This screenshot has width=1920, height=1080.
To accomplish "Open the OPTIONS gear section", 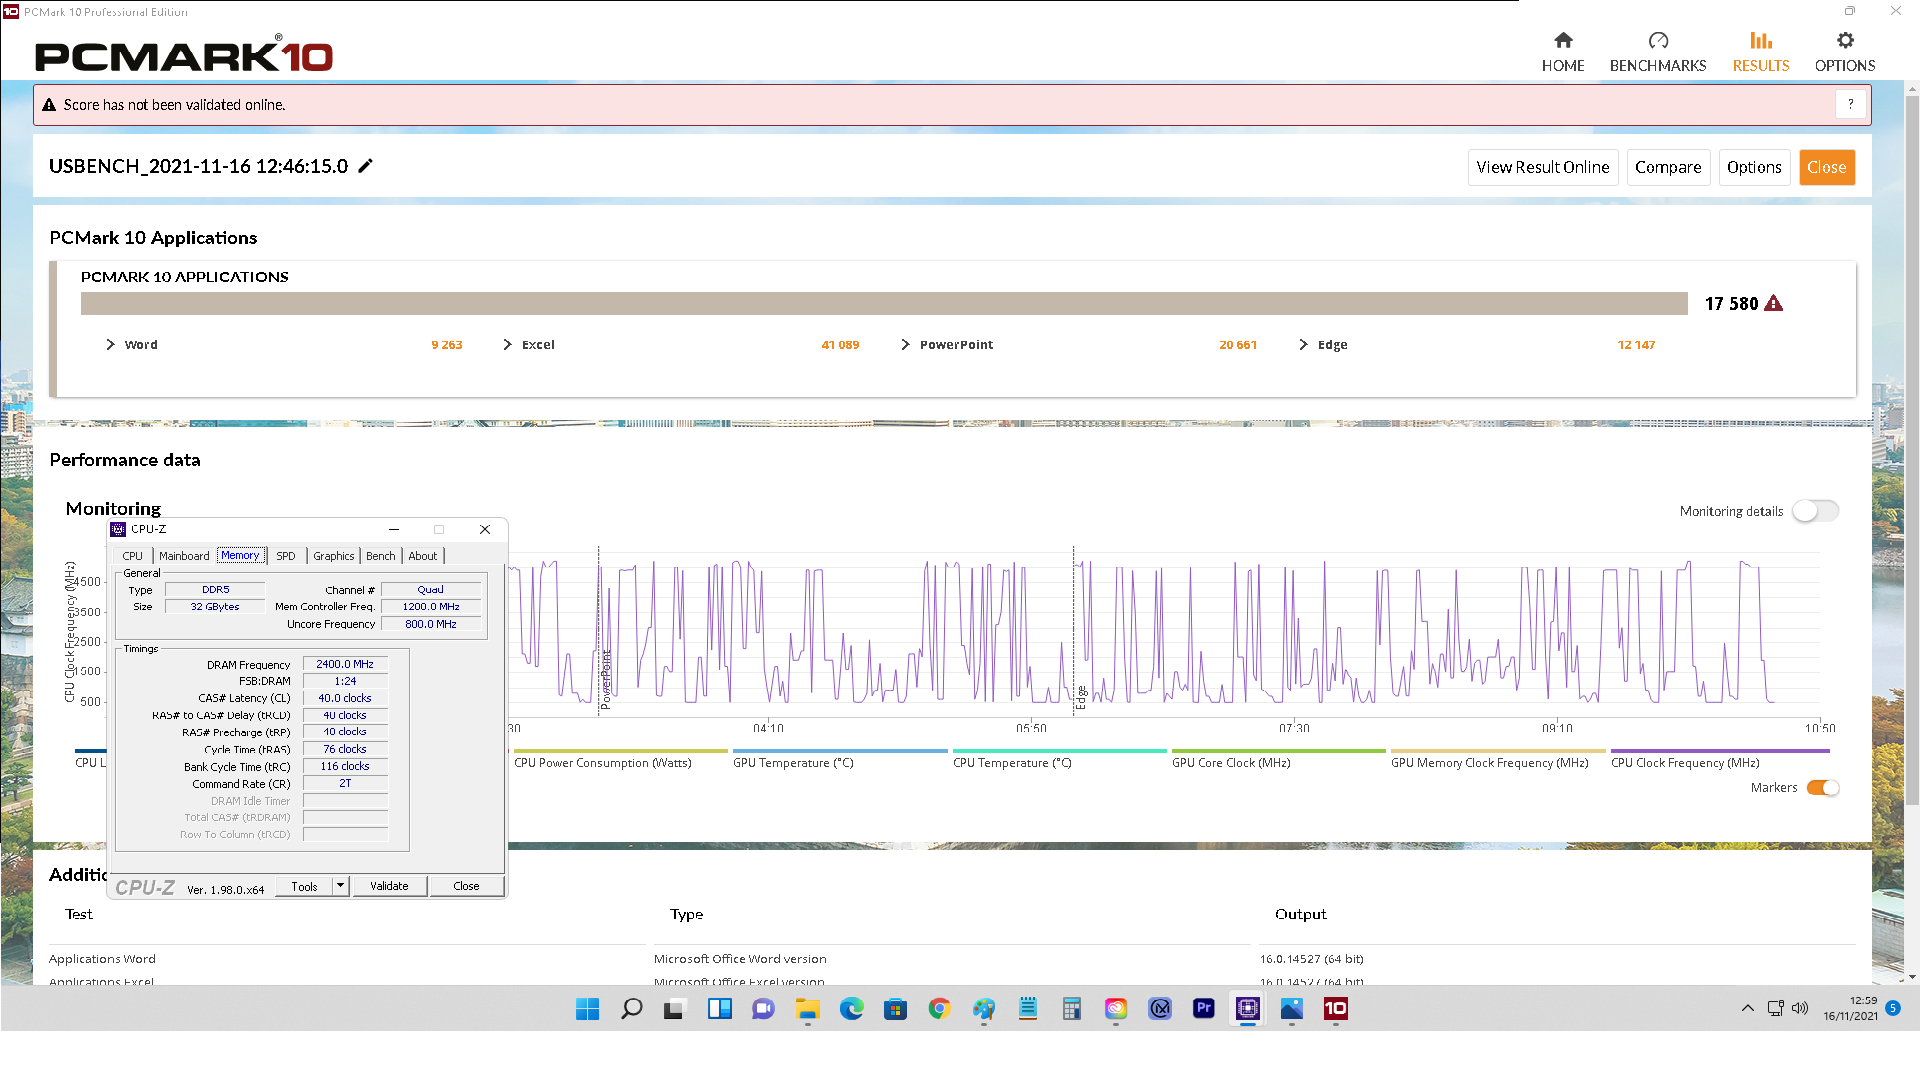I will (x=1845, y=52).
